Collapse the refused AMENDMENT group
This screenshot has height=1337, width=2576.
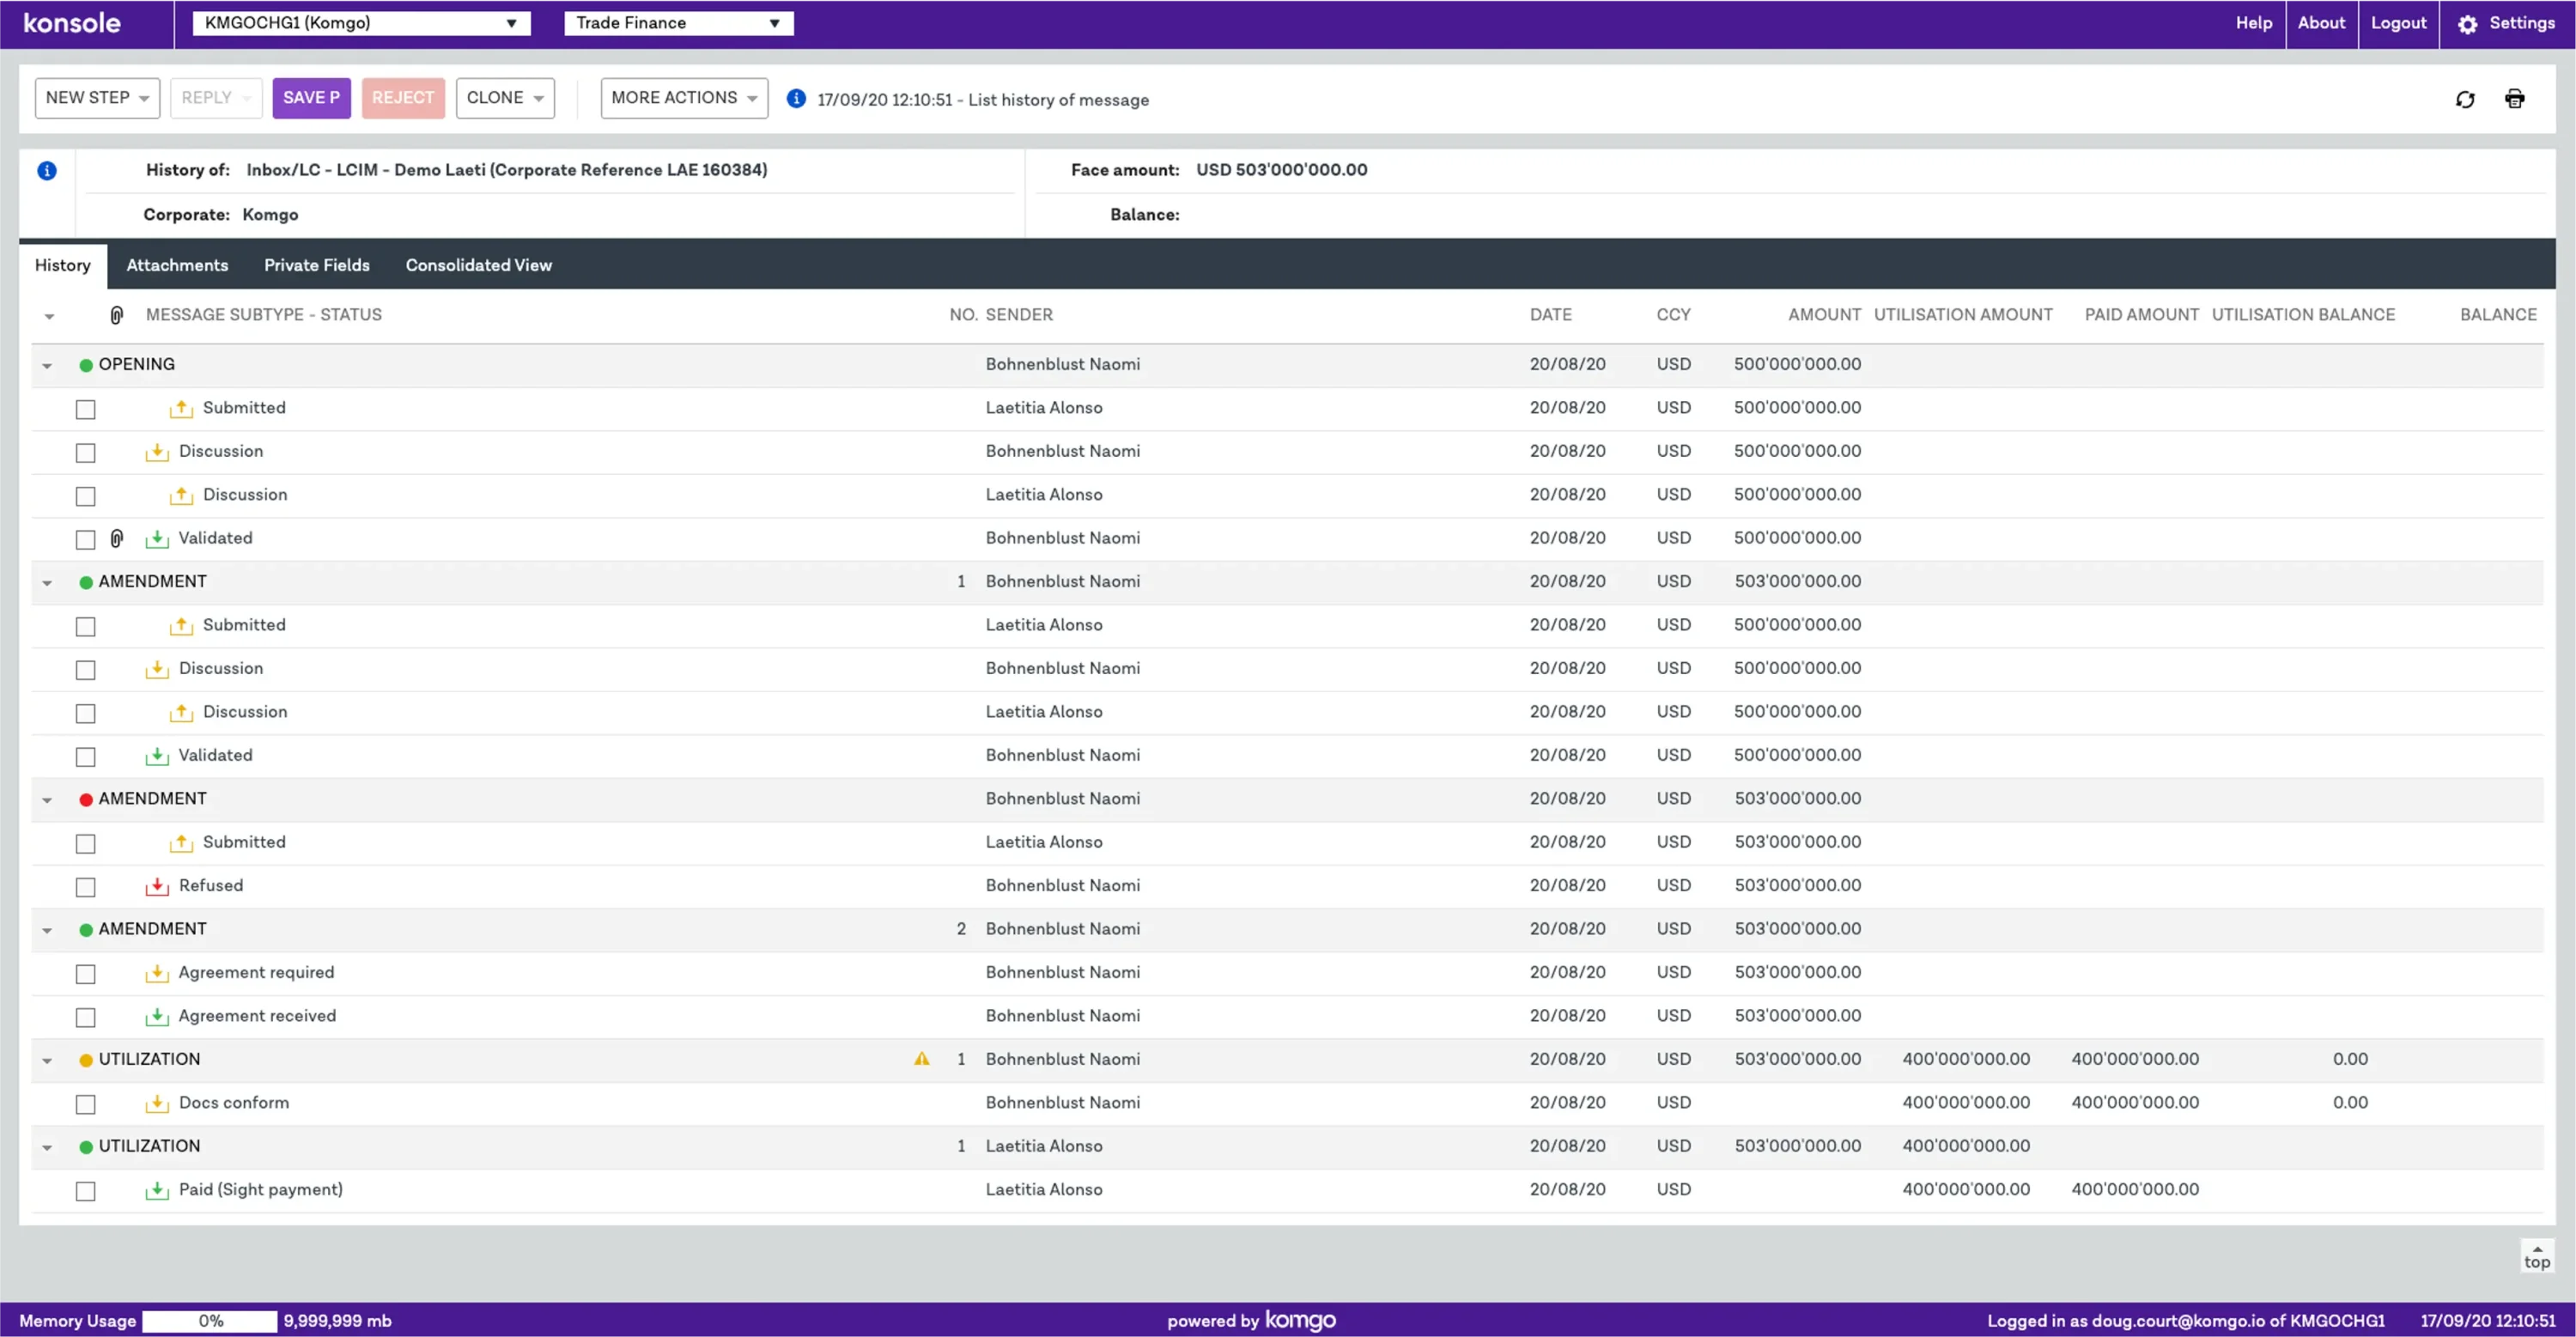(x=47, y=800)
